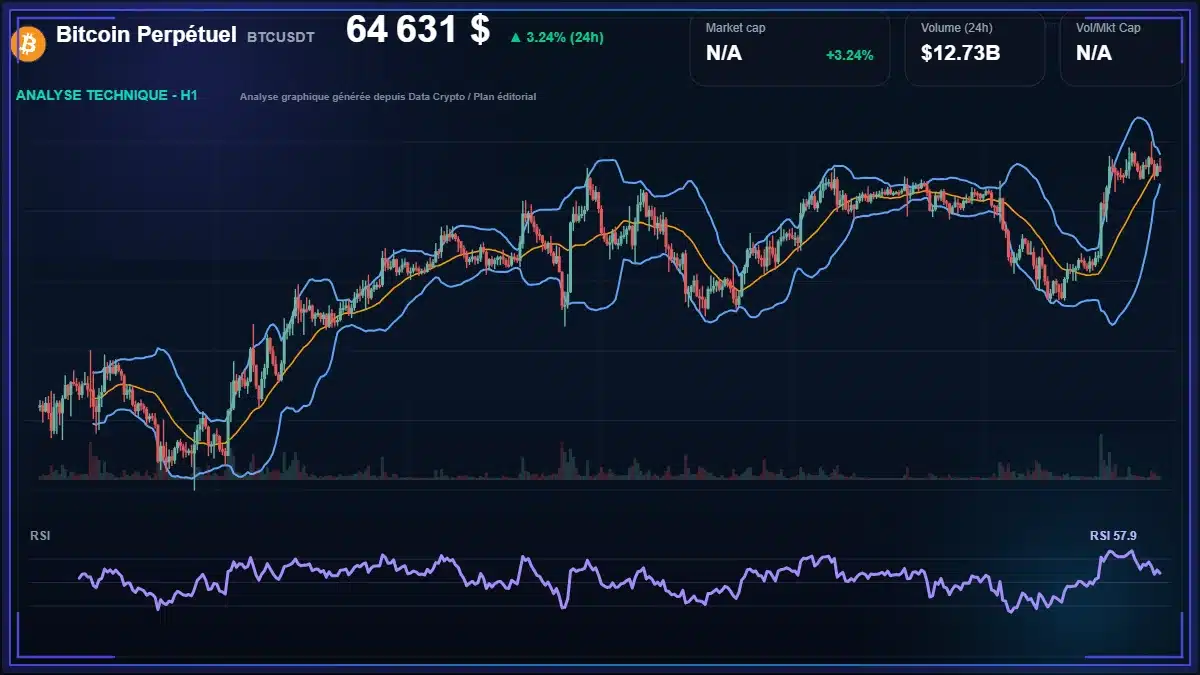Open the Market cap card
Viewport: 1200px width, 675px height.
coord(789,47)
